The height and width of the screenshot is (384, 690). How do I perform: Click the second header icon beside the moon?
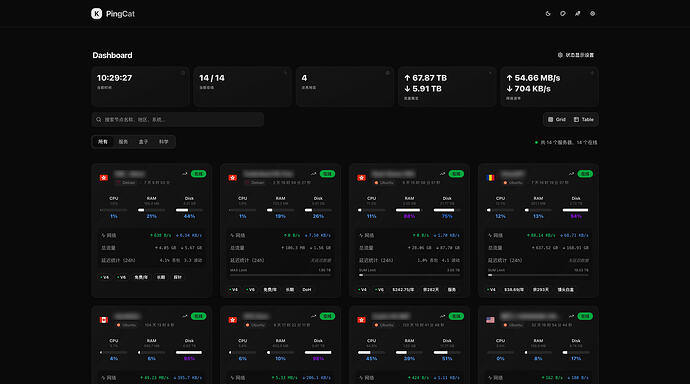[x=563, y=14]
